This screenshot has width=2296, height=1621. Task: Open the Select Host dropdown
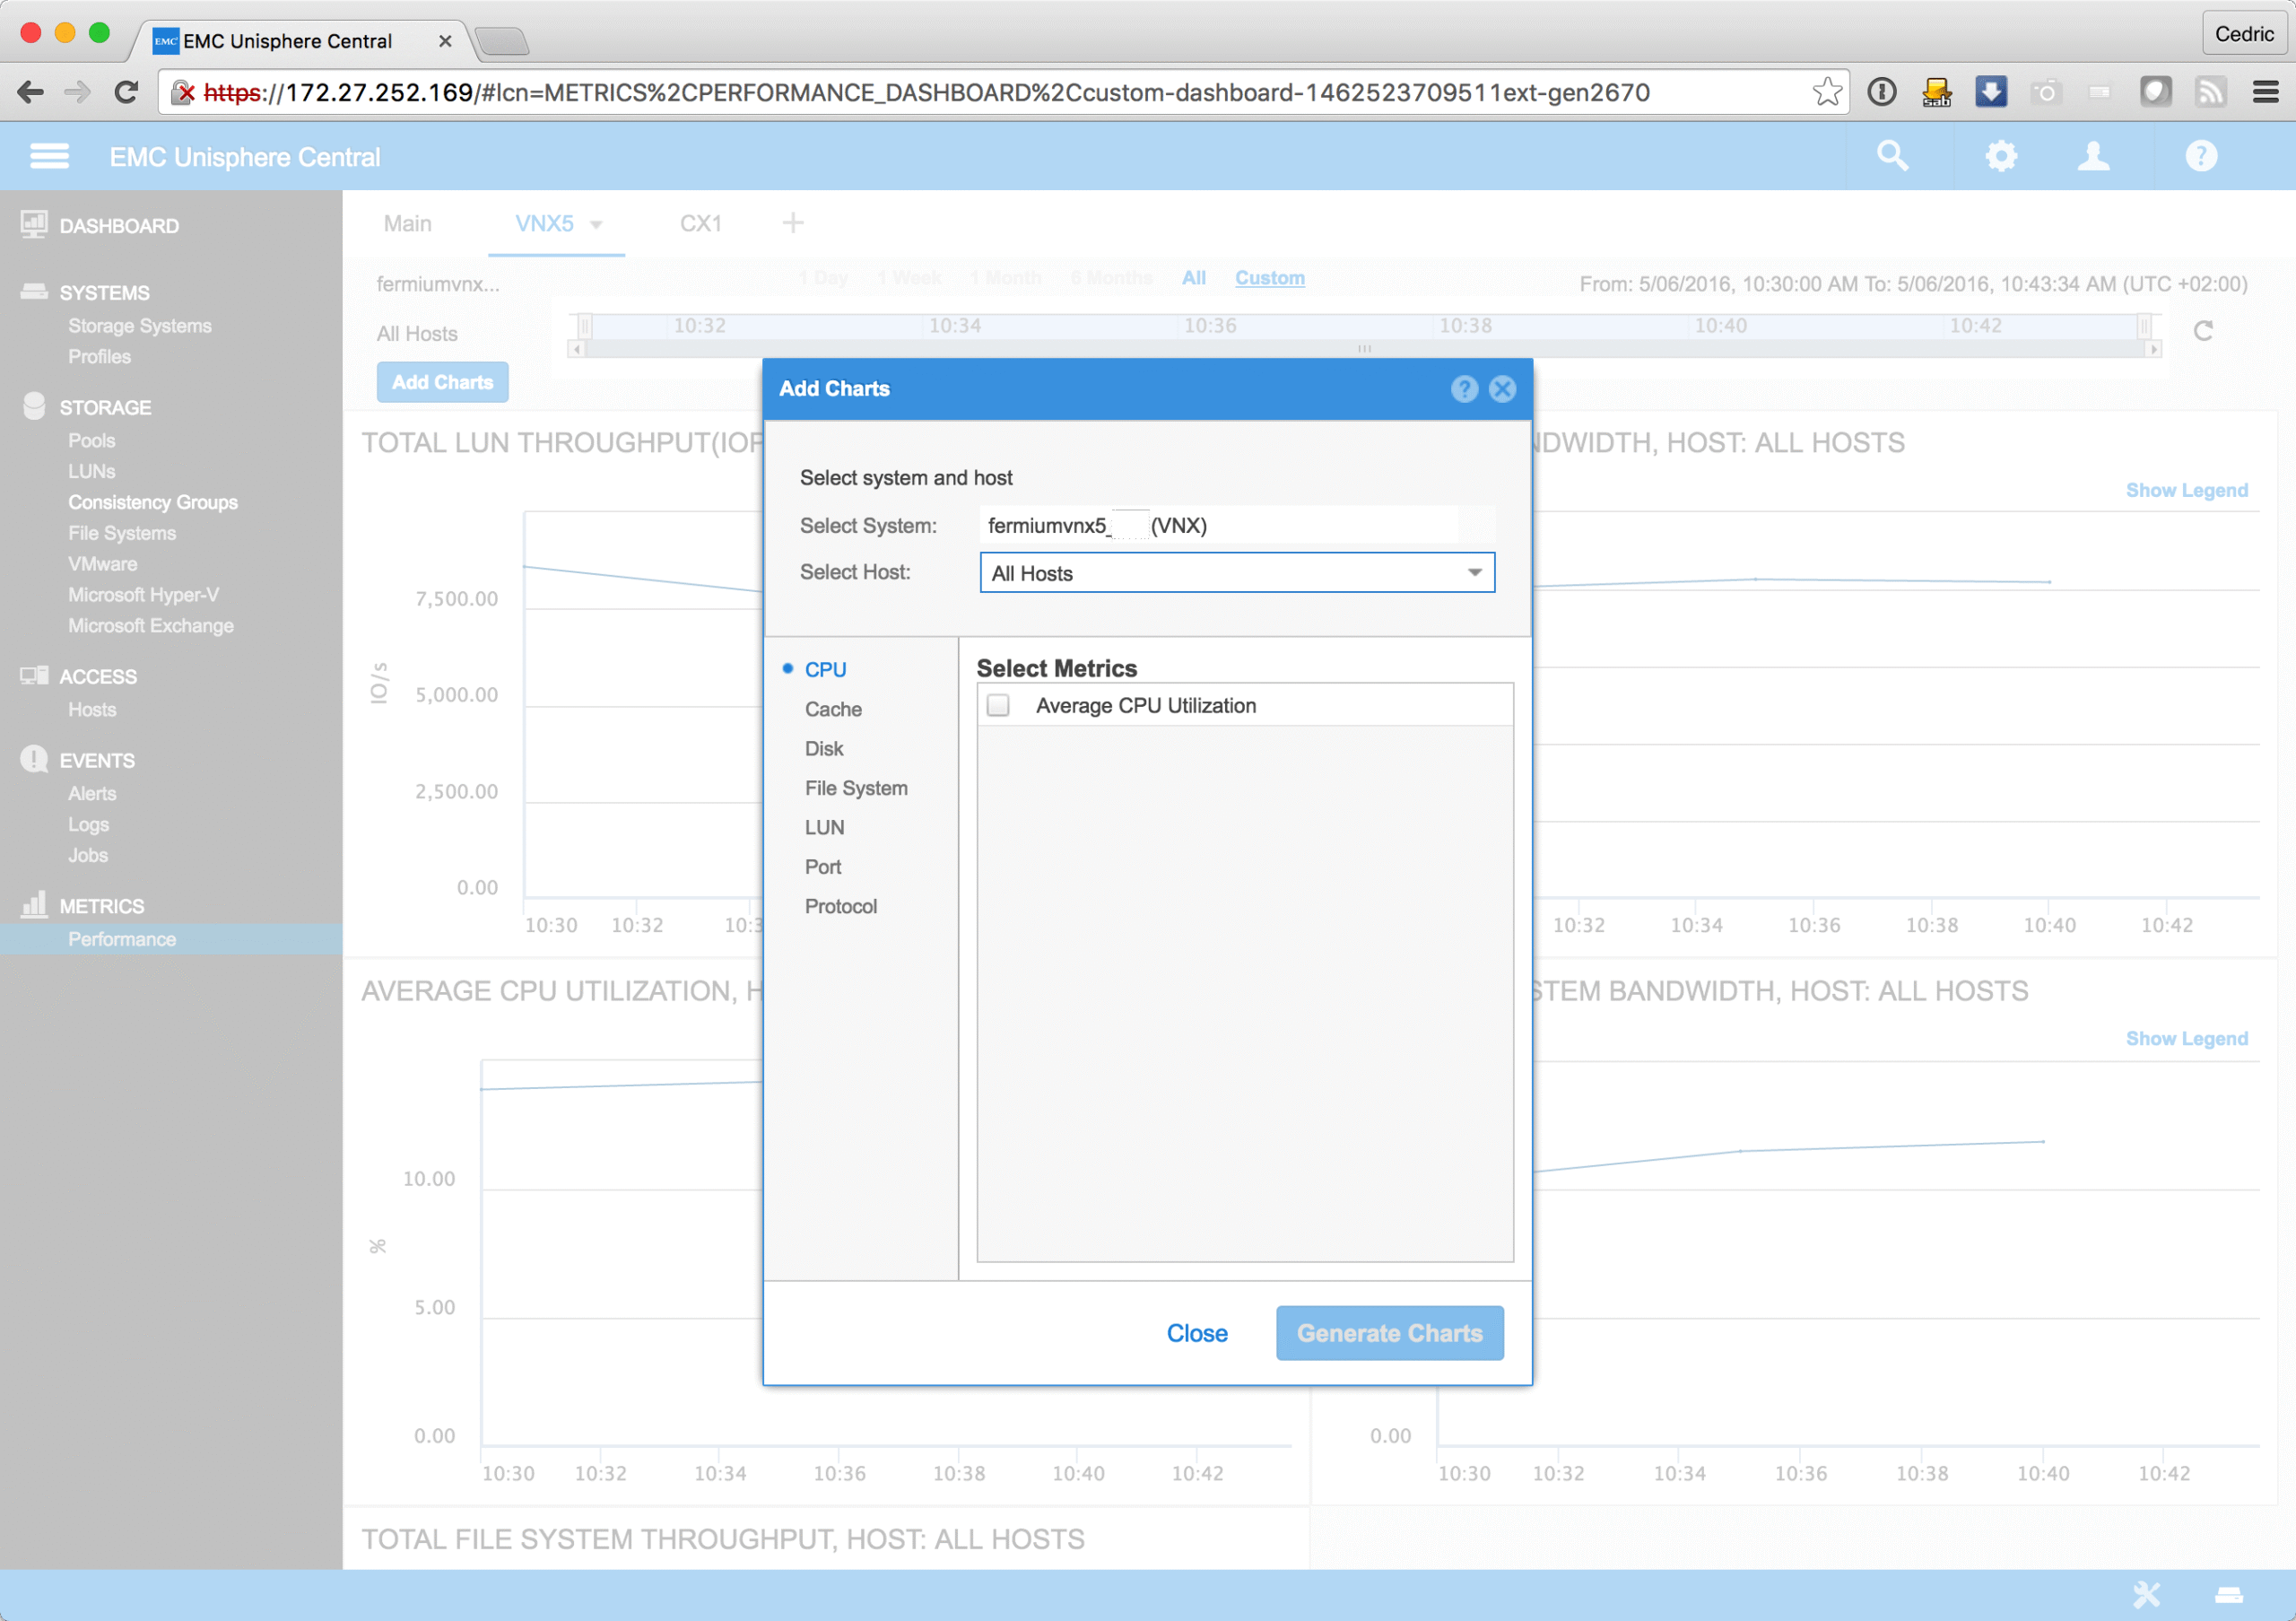(x=1237, y=573)
